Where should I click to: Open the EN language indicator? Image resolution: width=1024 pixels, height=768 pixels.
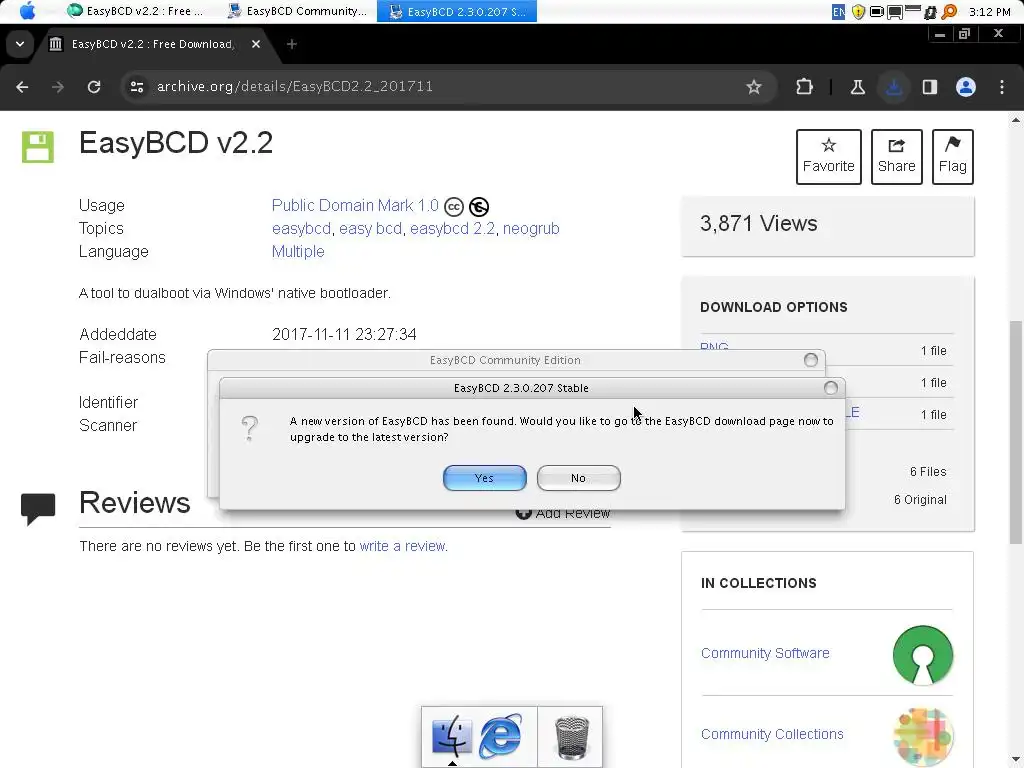coord(839,11)
